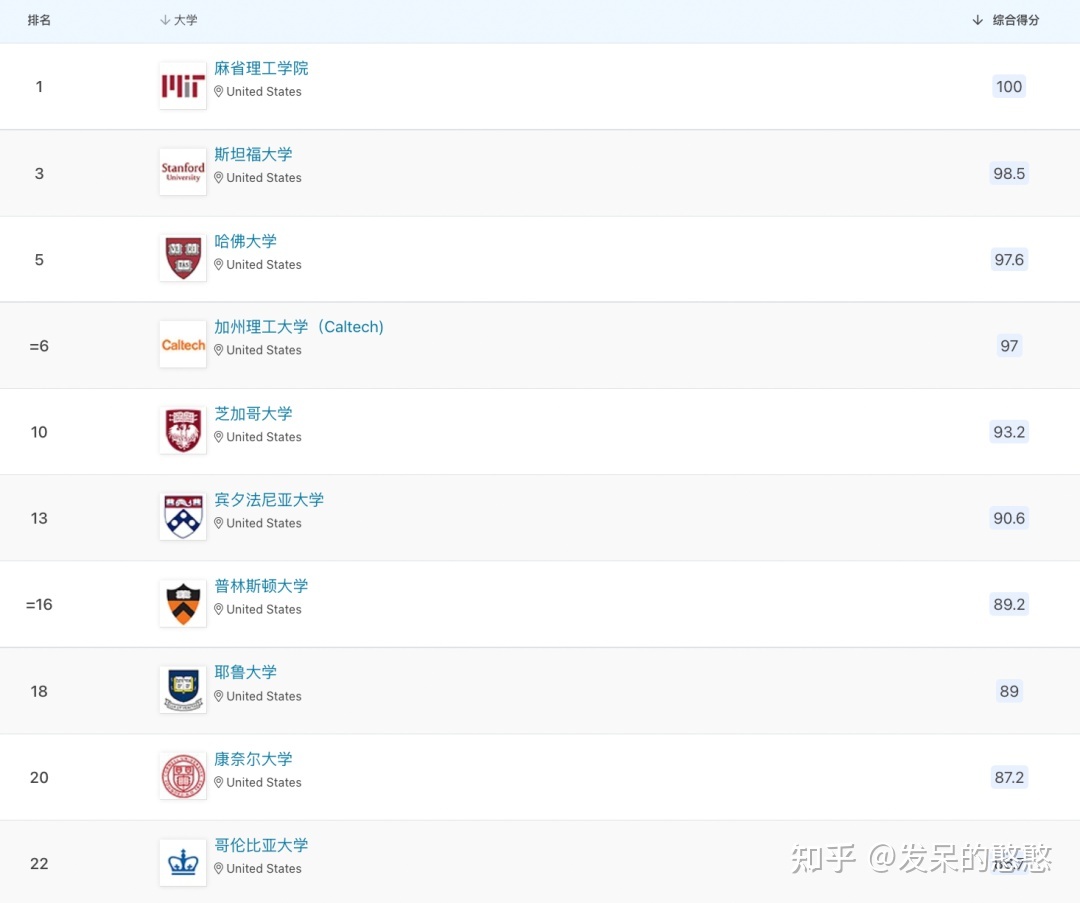Click the 排名 column header
Screen dimensions: 1080x903
coord(39,20)
